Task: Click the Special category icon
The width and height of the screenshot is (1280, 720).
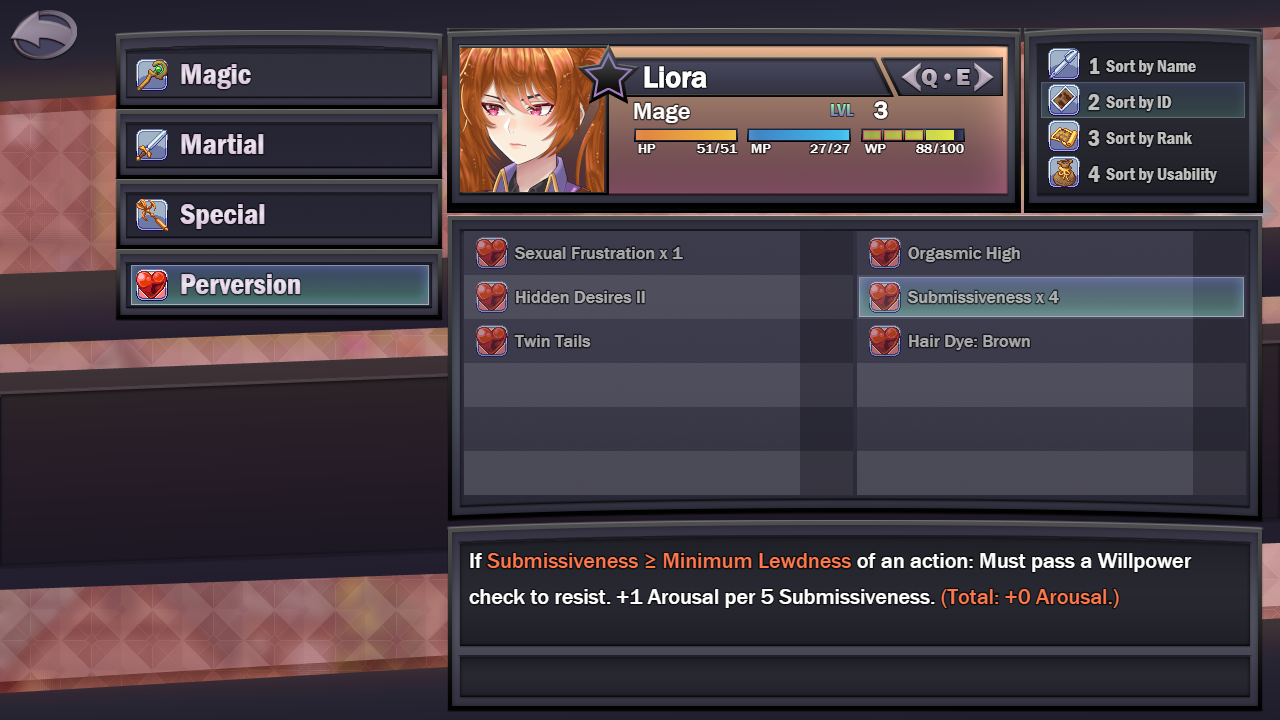Action: (x=152, y=215)
